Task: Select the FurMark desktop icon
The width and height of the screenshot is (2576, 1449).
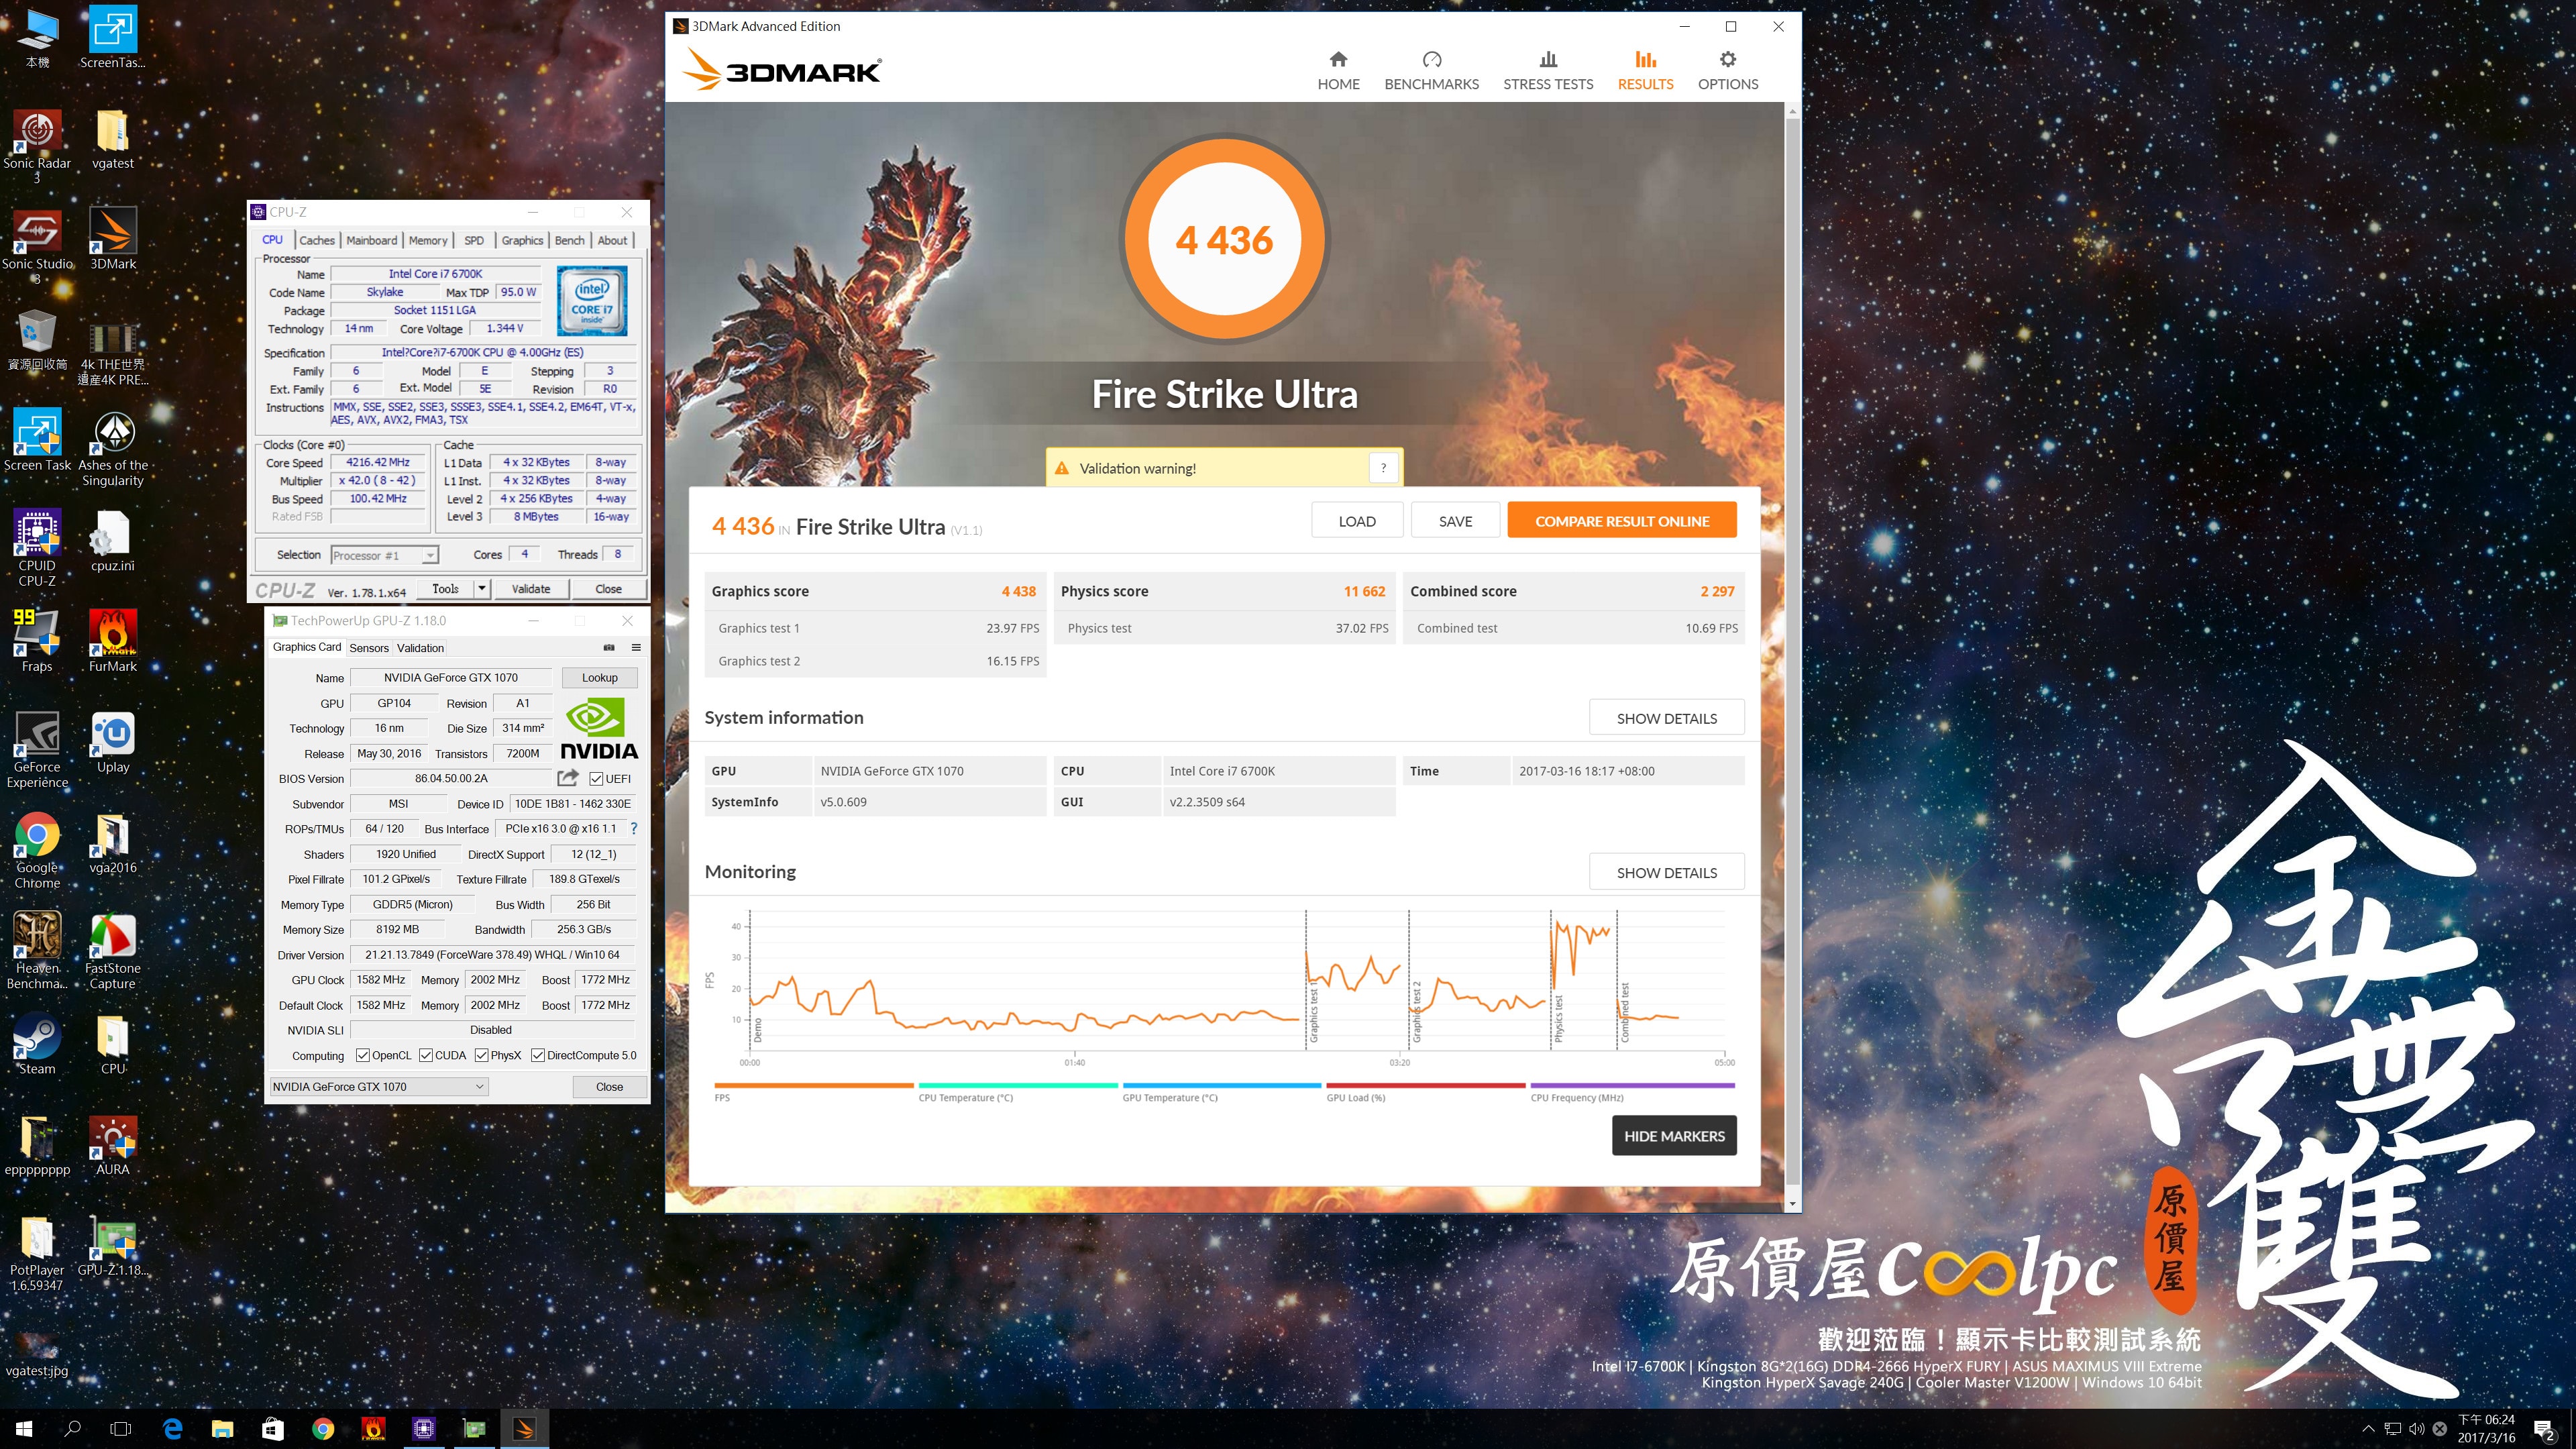Action: [113, 641]
